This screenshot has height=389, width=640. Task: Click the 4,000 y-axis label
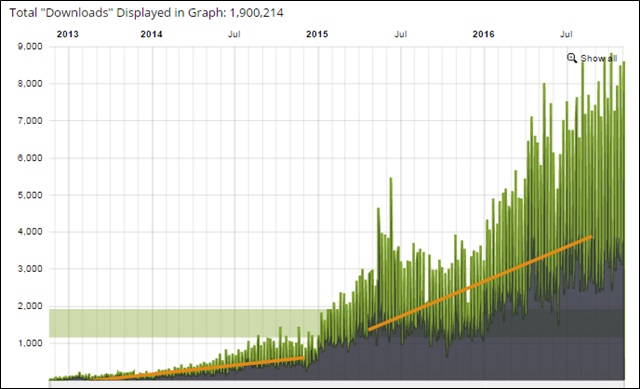[x=30, y=232]
